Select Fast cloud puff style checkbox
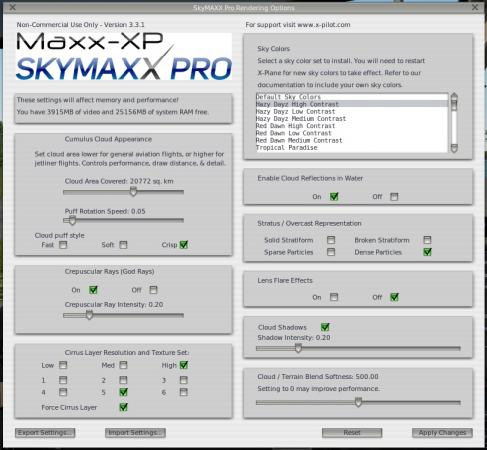 63,245
